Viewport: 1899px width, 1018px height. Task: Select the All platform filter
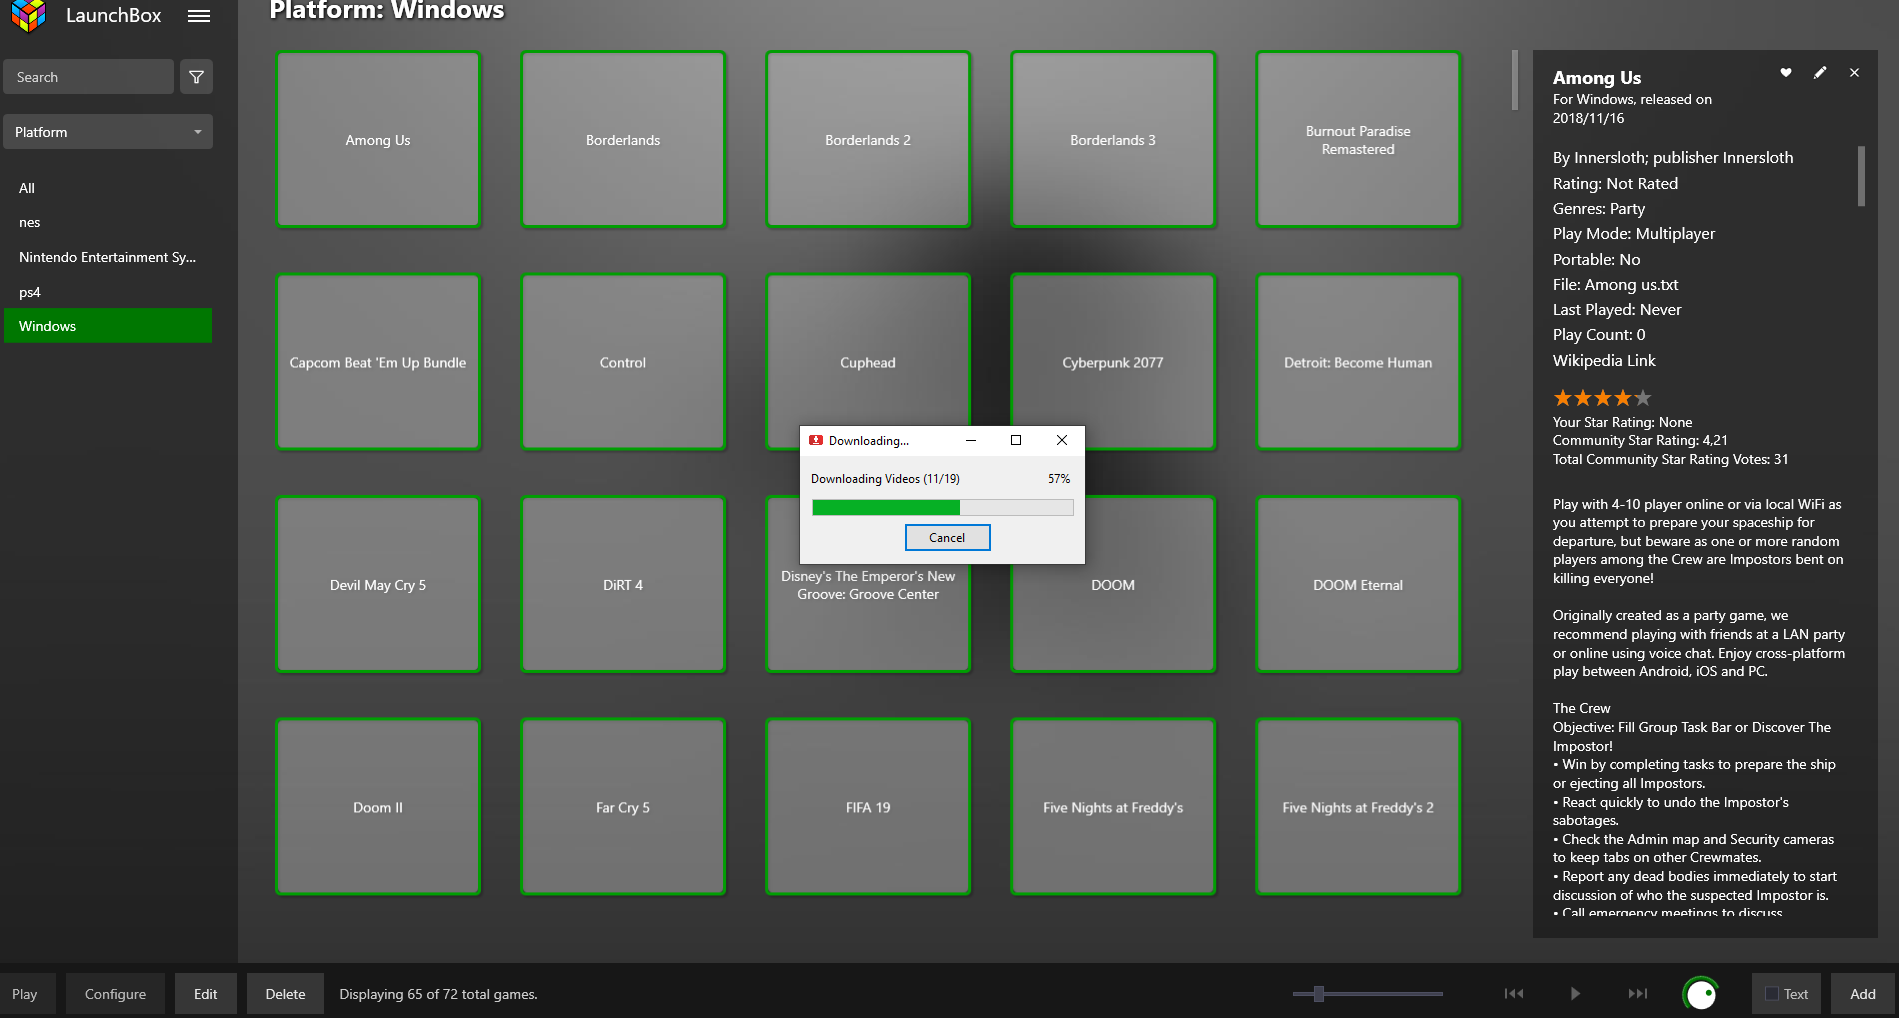pyautogui.click(x=108, y=188)
